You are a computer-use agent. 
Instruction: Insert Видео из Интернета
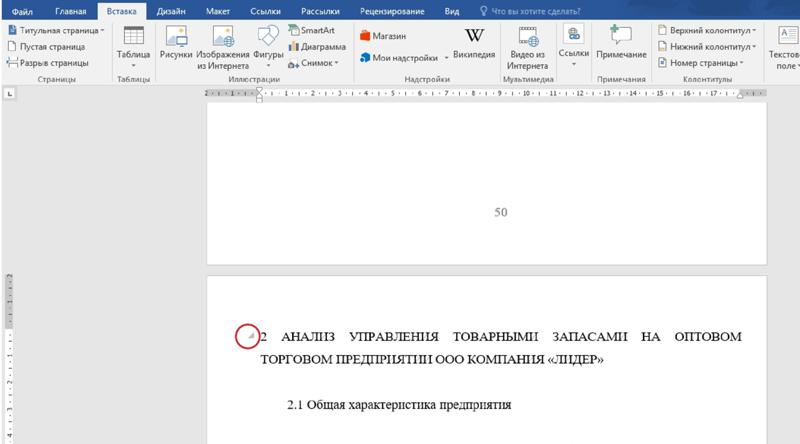528,47
